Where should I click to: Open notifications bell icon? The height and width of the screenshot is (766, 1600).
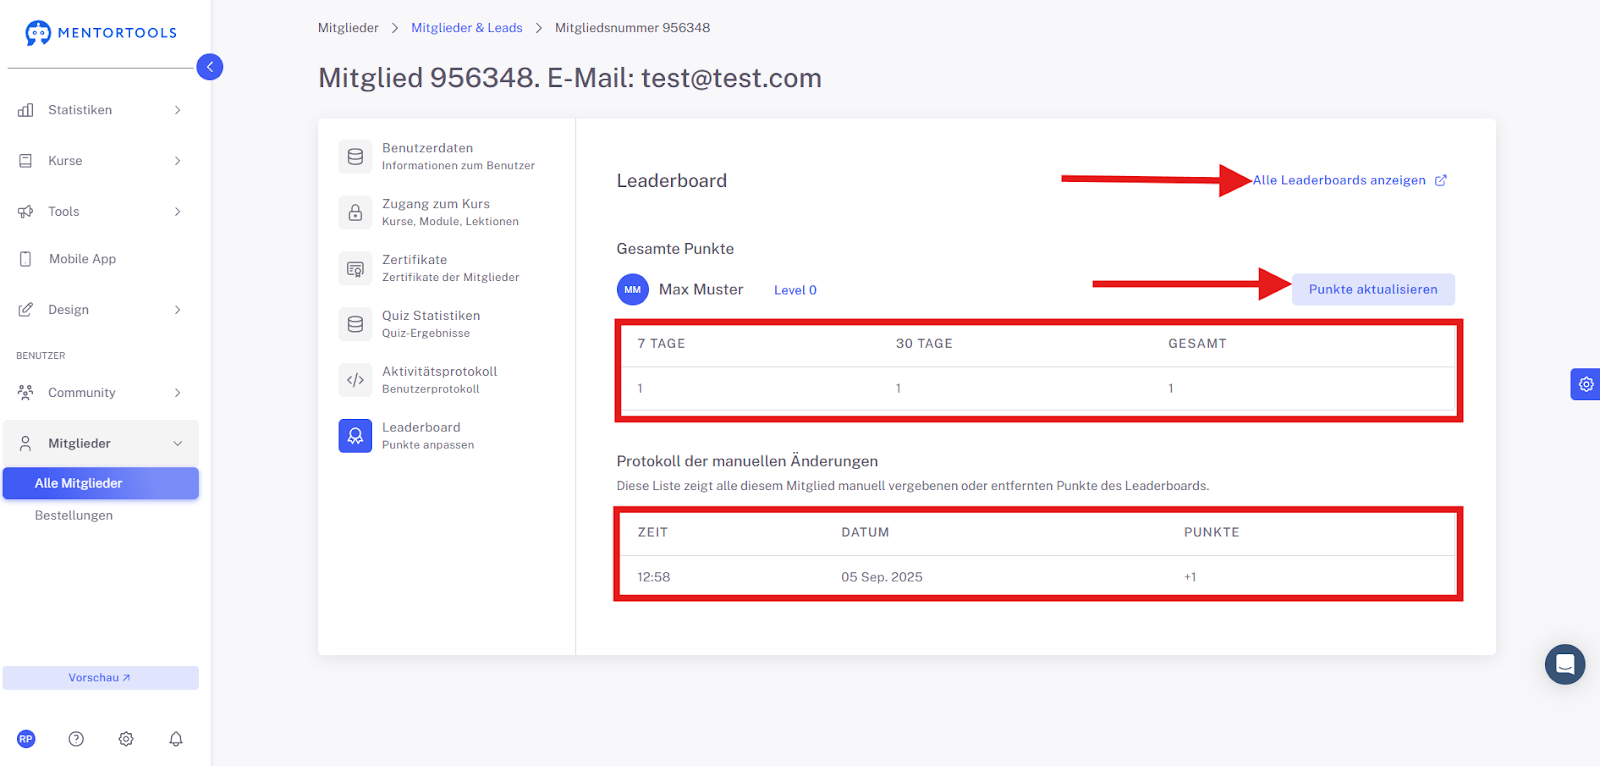176,739
